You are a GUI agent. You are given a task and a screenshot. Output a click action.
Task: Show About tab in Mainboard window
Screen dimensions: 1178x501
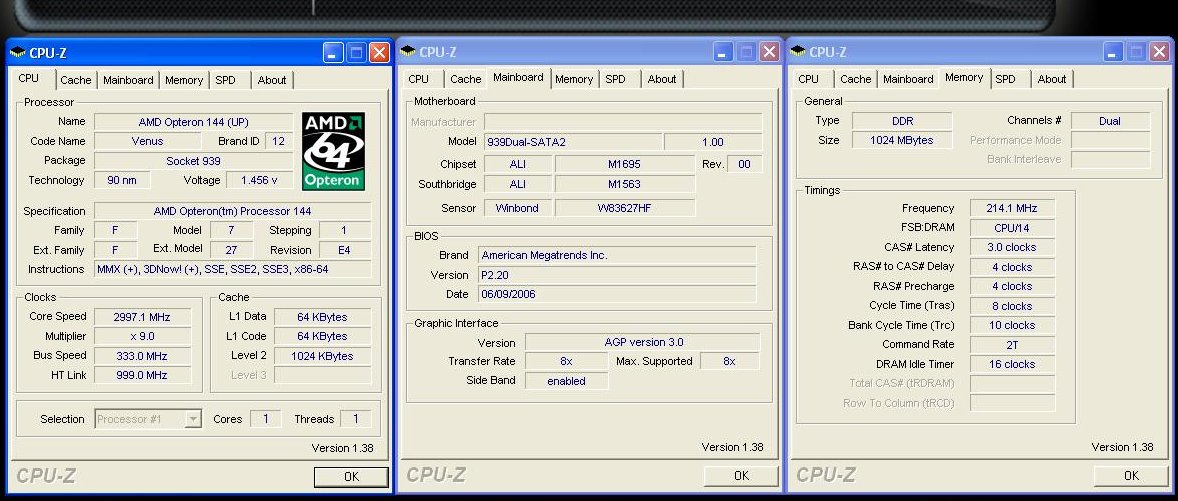(x=662, y=79)
